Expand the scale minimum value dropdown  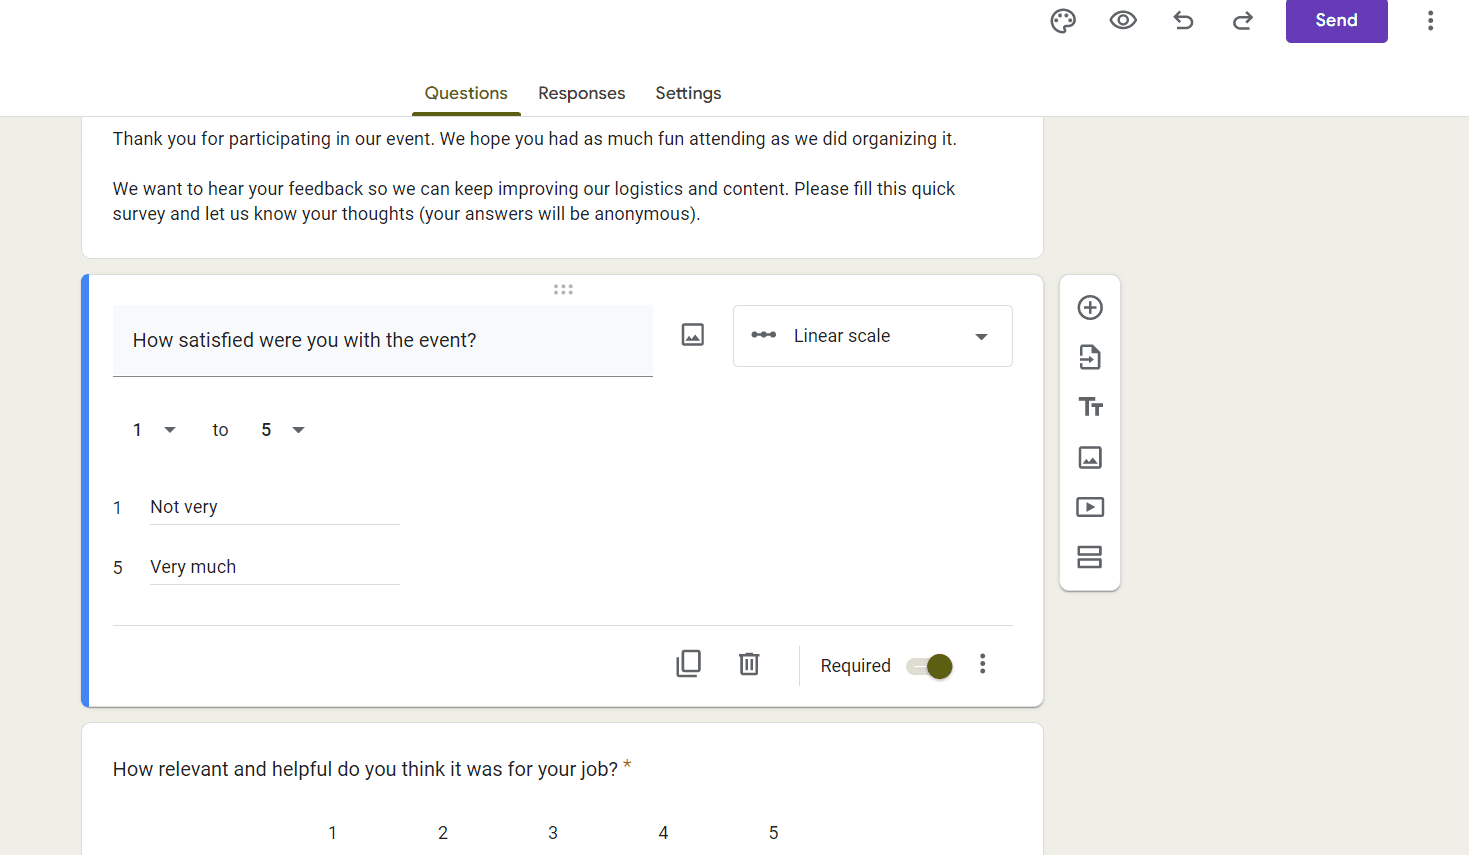coord(154,430)
